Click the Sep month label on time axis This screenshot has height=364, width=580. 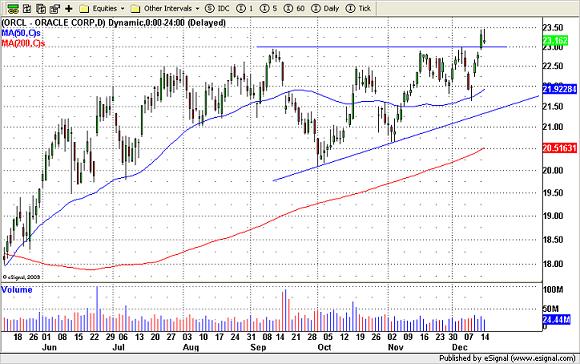tap(258, 347)
